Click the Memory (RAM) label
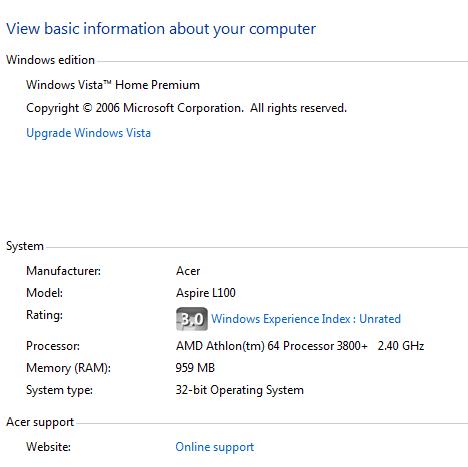 click(68, 368)
